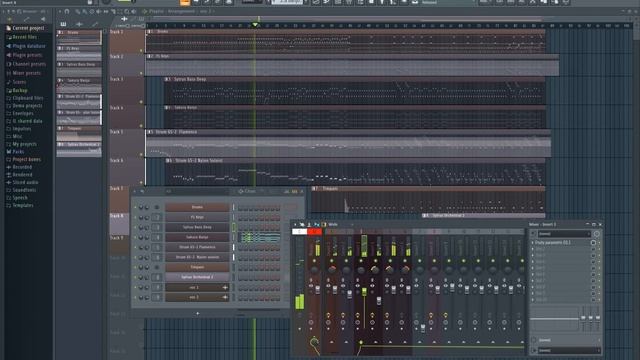This screenshot has width=640, height=360.
Task: Open Recent files in browser
Action: [x=22, y=37]
